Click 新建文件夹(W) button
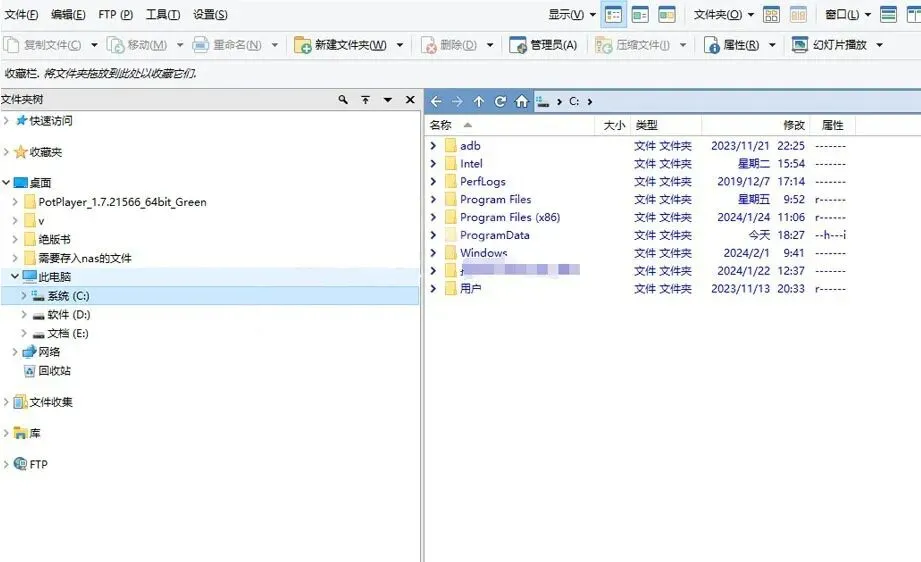Screen dimensions: 921x562 [x=341, y=45]
